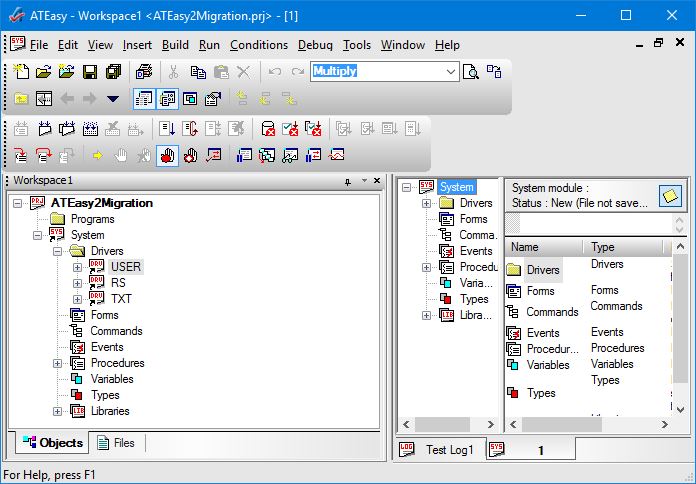Pin the Workspace1 panel
This screenshot has width=696, height=484.
click(x=348, y=181)
